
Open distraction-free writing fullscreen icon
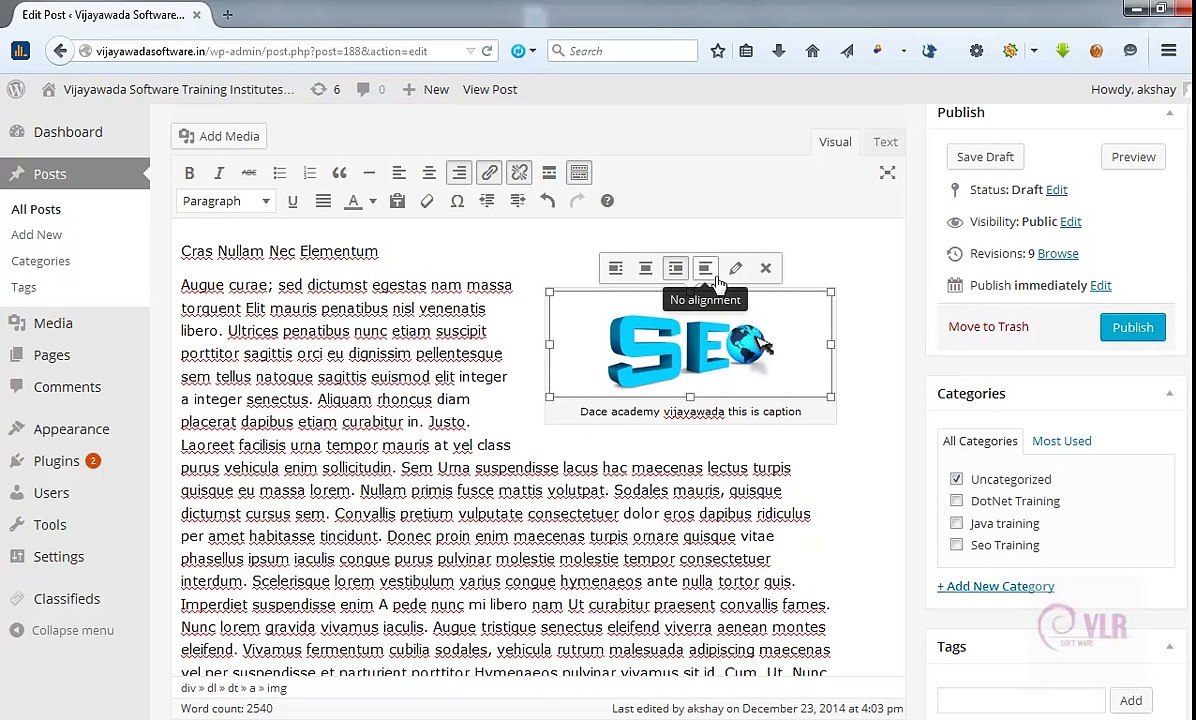pos(887,173)
